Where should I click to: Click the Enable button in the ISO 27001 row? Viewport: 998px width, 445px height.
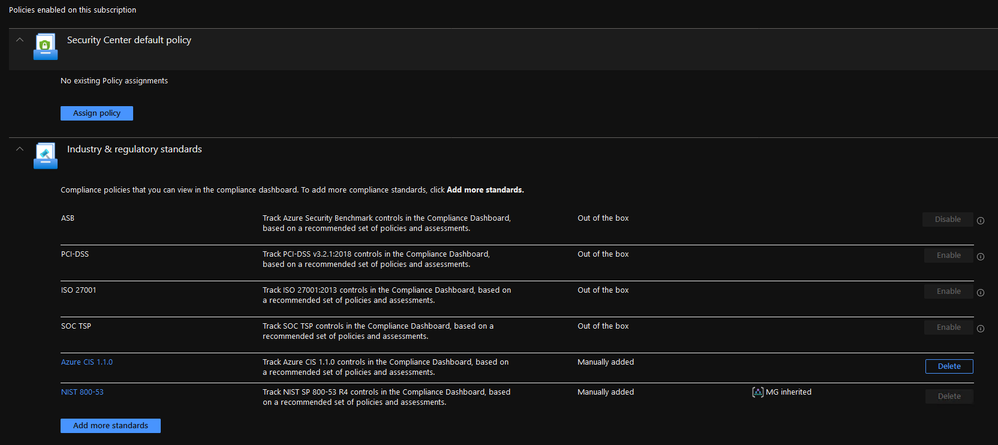click(x=948, y=291)
